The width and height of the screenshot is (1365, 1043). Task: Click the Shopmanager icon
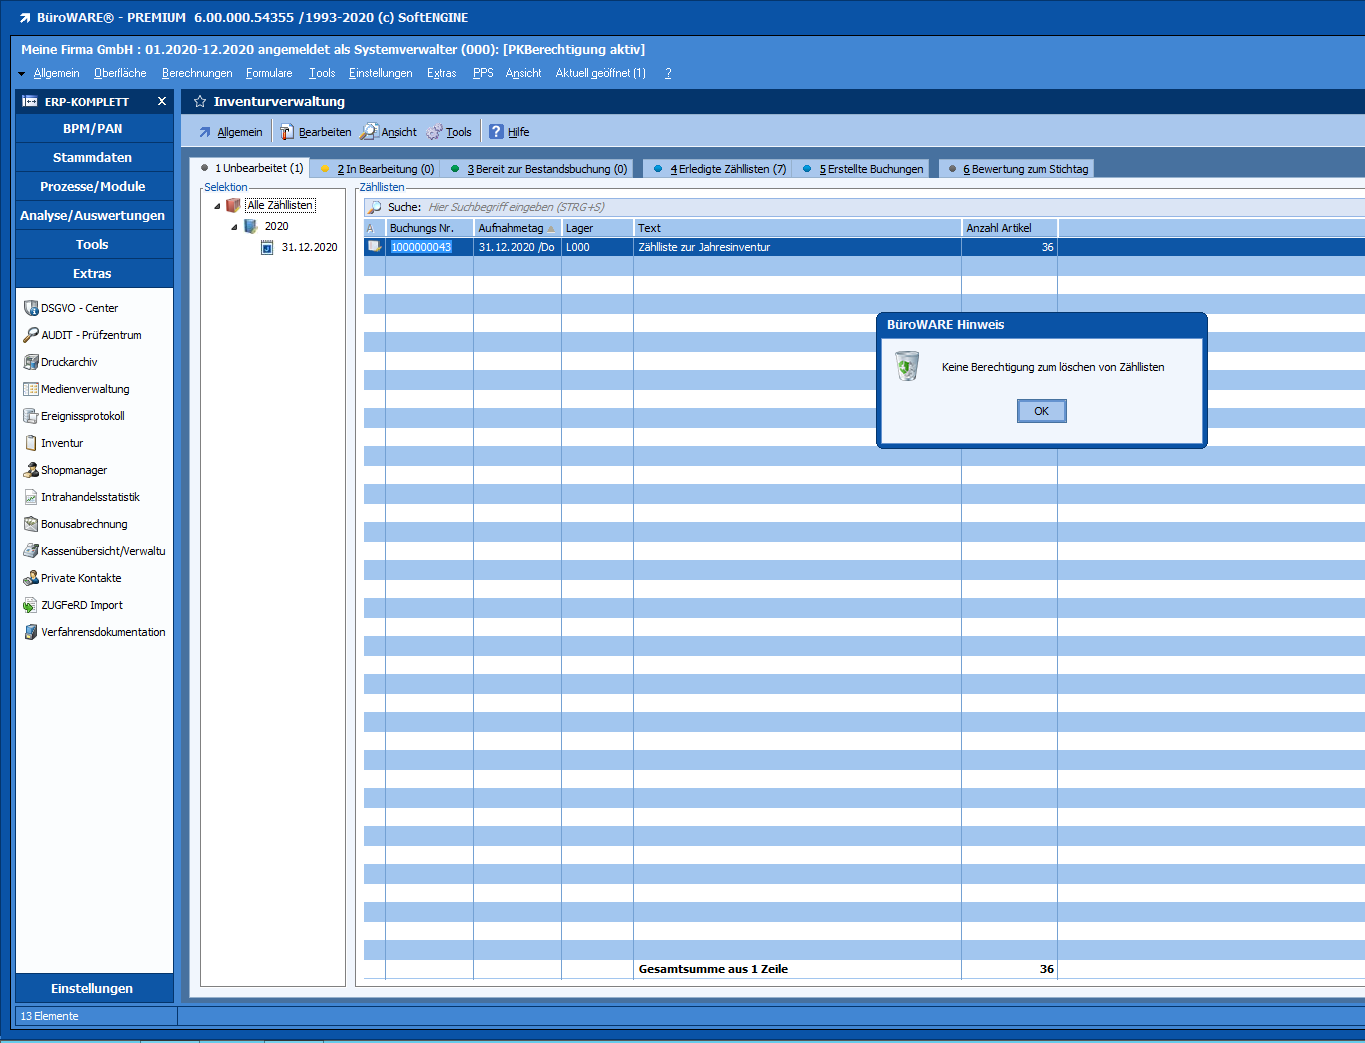coord(31,470)
